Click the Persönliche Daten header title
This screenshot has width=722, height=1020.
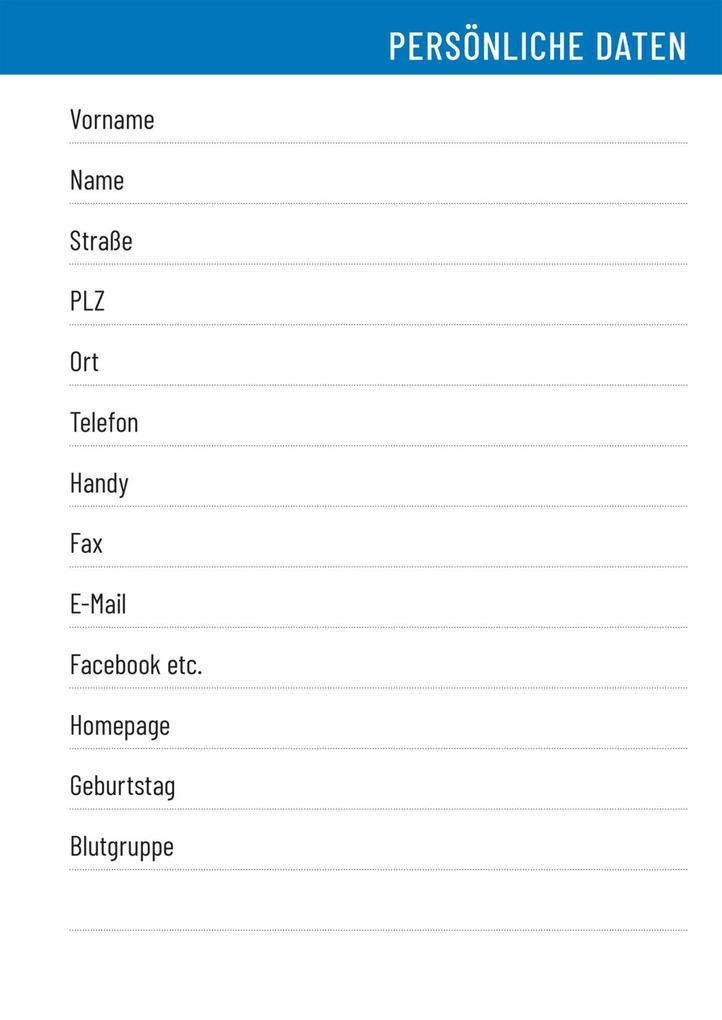click(537, 46)
